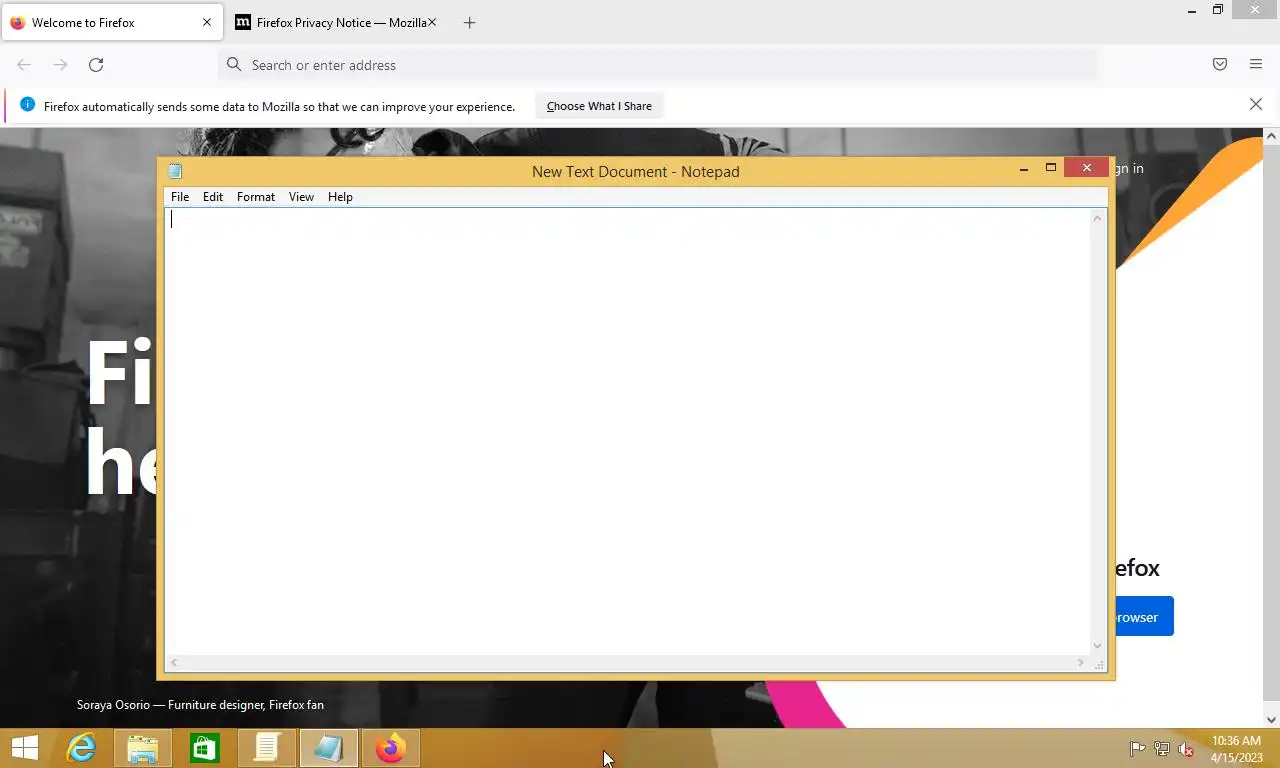Click Firefox page scrollbar down arrow

point(1271,720)
